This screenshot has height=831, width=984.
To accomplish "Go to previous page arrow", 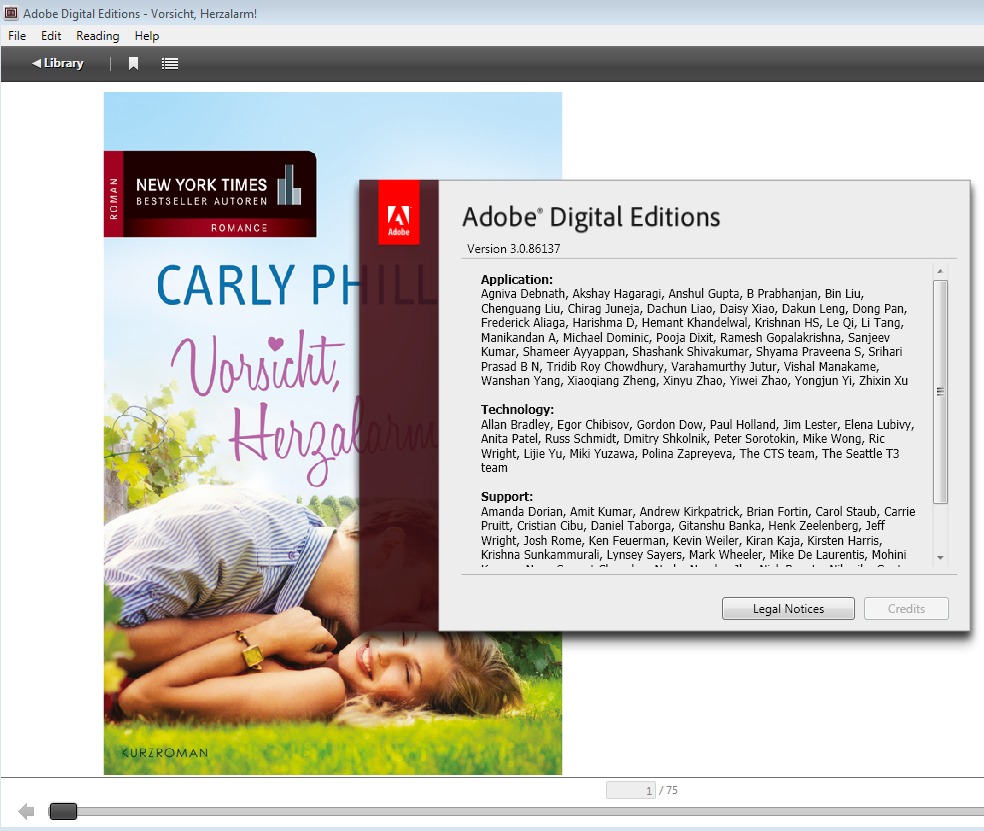I will 26,812.
